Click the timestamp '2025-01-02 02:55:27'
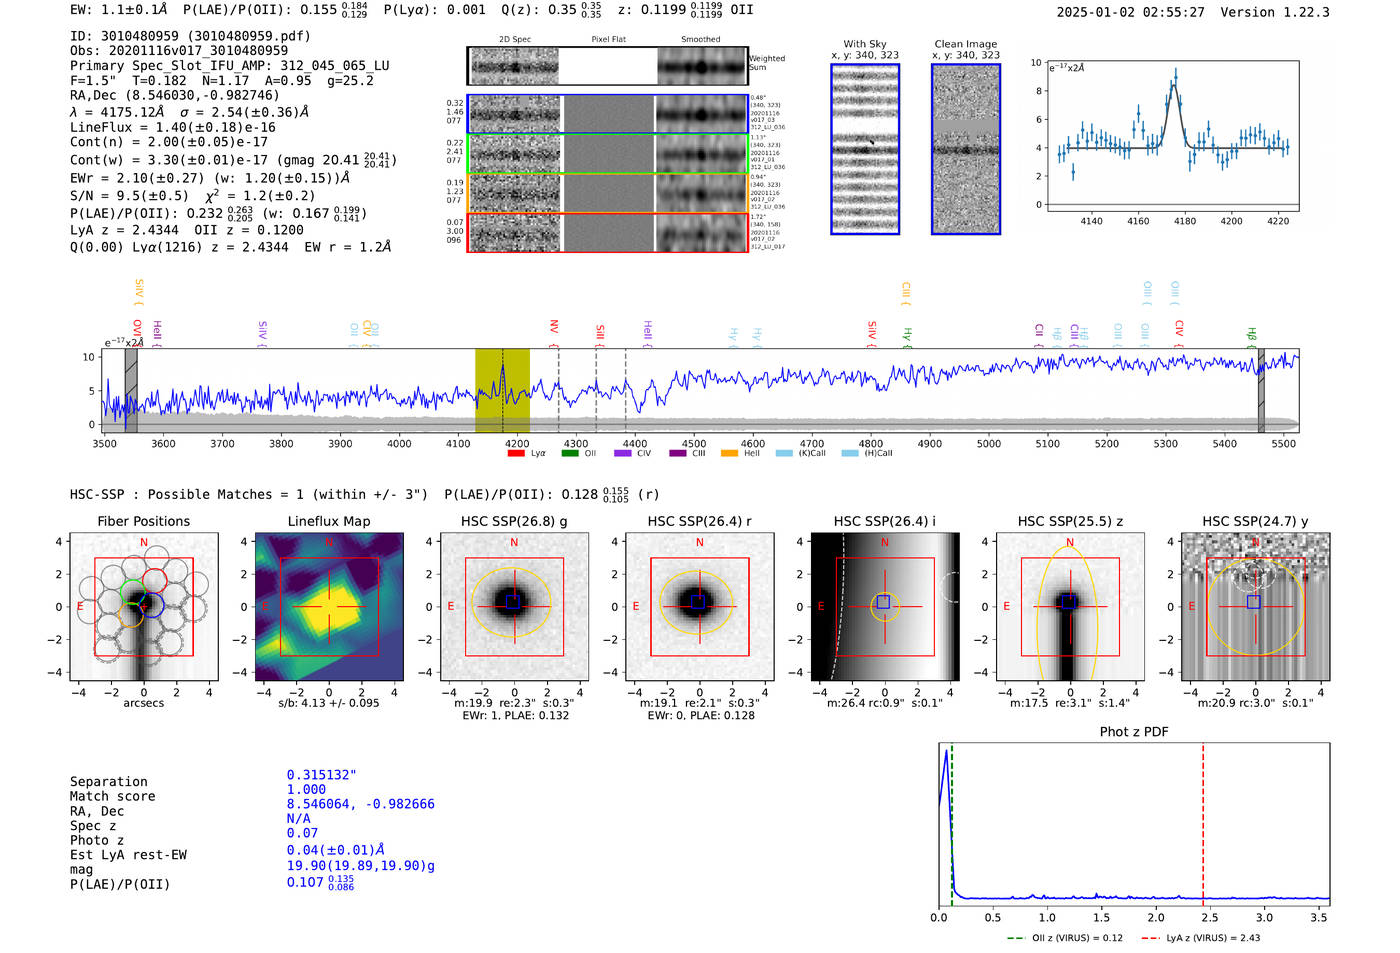1400x953 pixels. click(x=1131, y=12)
